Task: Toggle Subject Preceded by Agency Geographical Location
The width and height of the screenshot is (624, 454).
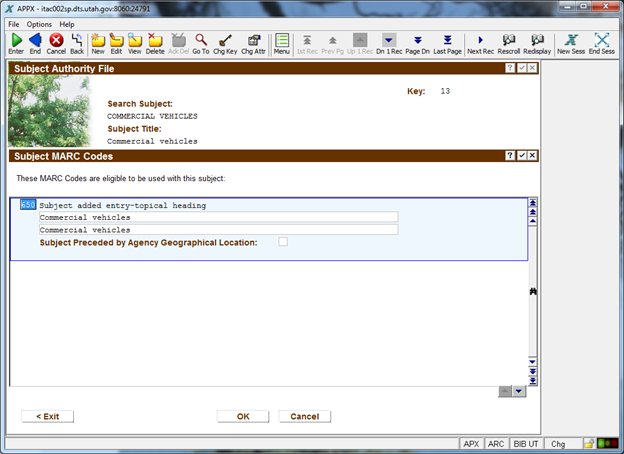Action: pos(284,242)
